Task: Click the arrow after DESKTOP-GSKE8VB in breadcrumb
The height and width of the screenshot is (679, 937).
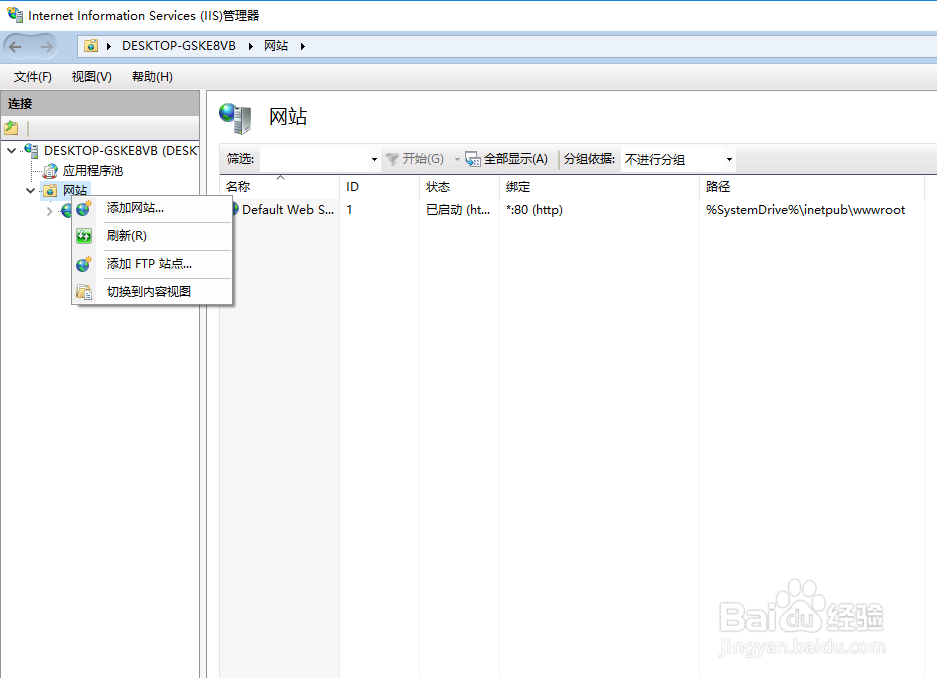Action: point(250,46)
